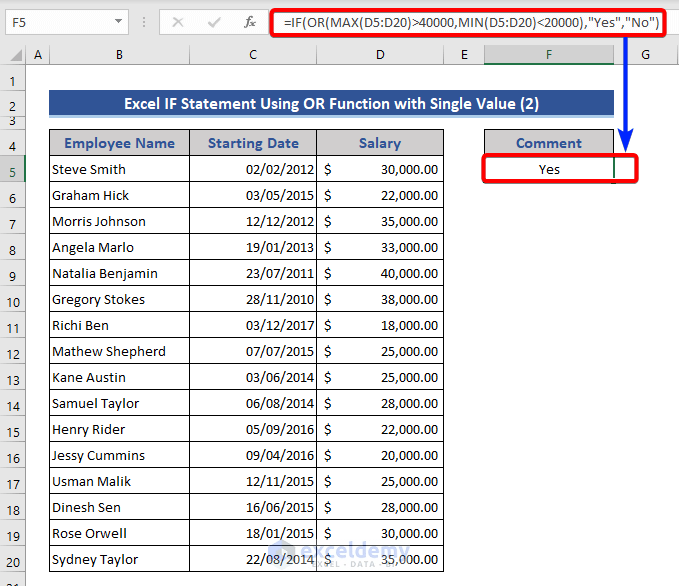Click in the Name Box showing F5

tap(67, 22)
